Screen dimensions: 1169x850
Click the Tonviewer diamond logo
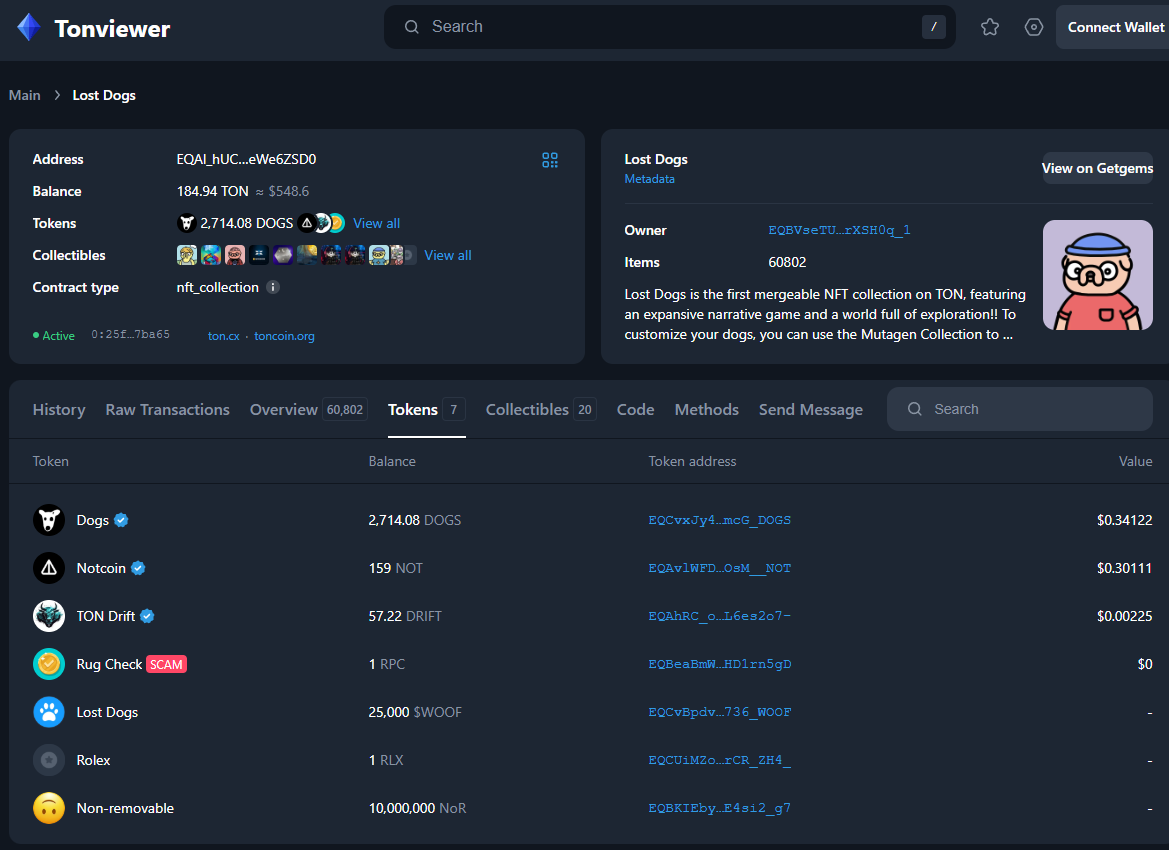[x=29, y=28]
